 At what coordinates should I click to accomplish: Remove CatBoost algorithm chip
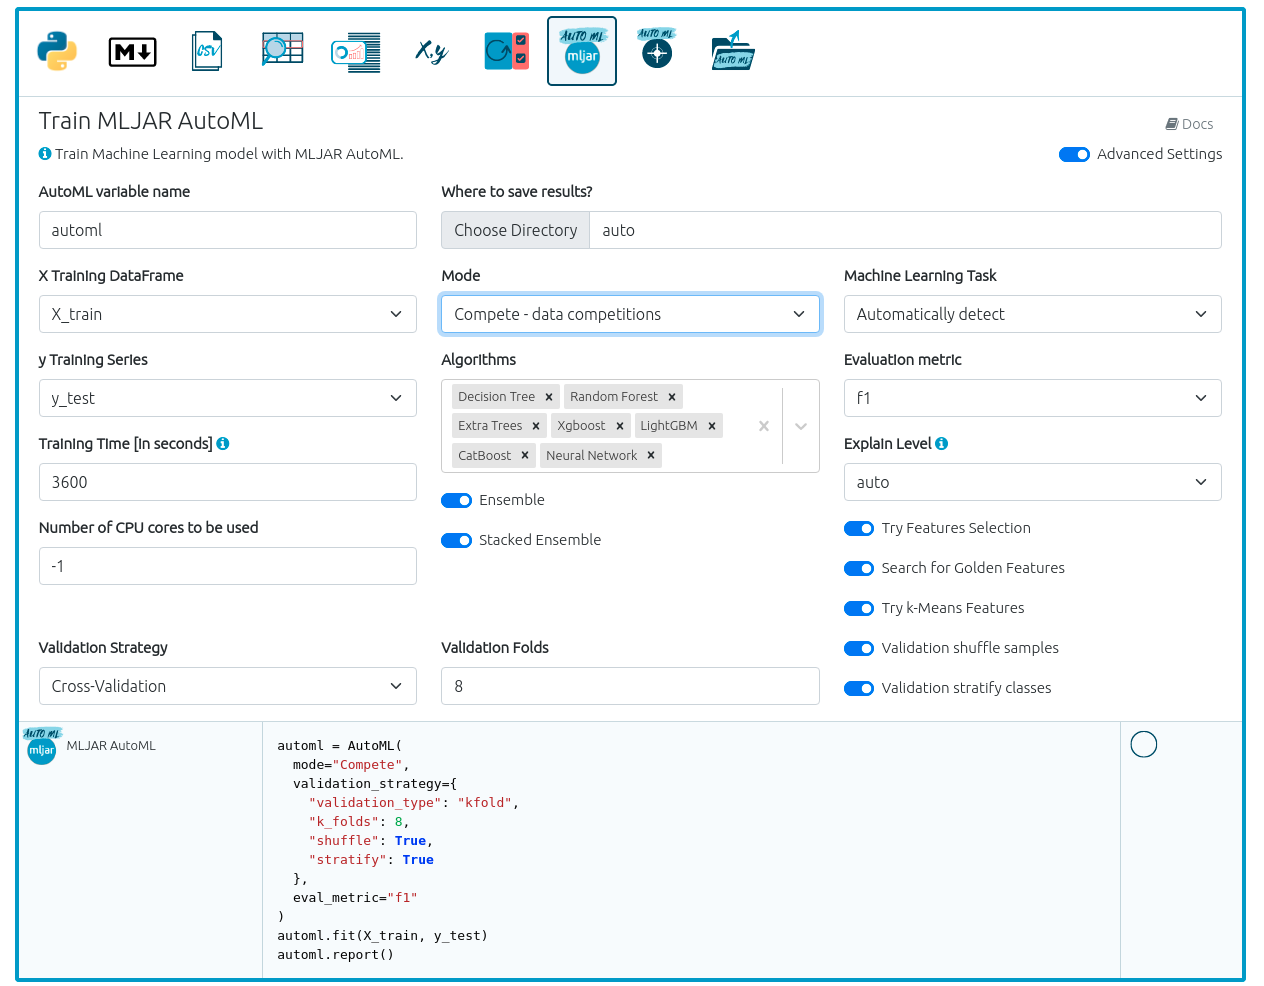(x=525, y=455)
